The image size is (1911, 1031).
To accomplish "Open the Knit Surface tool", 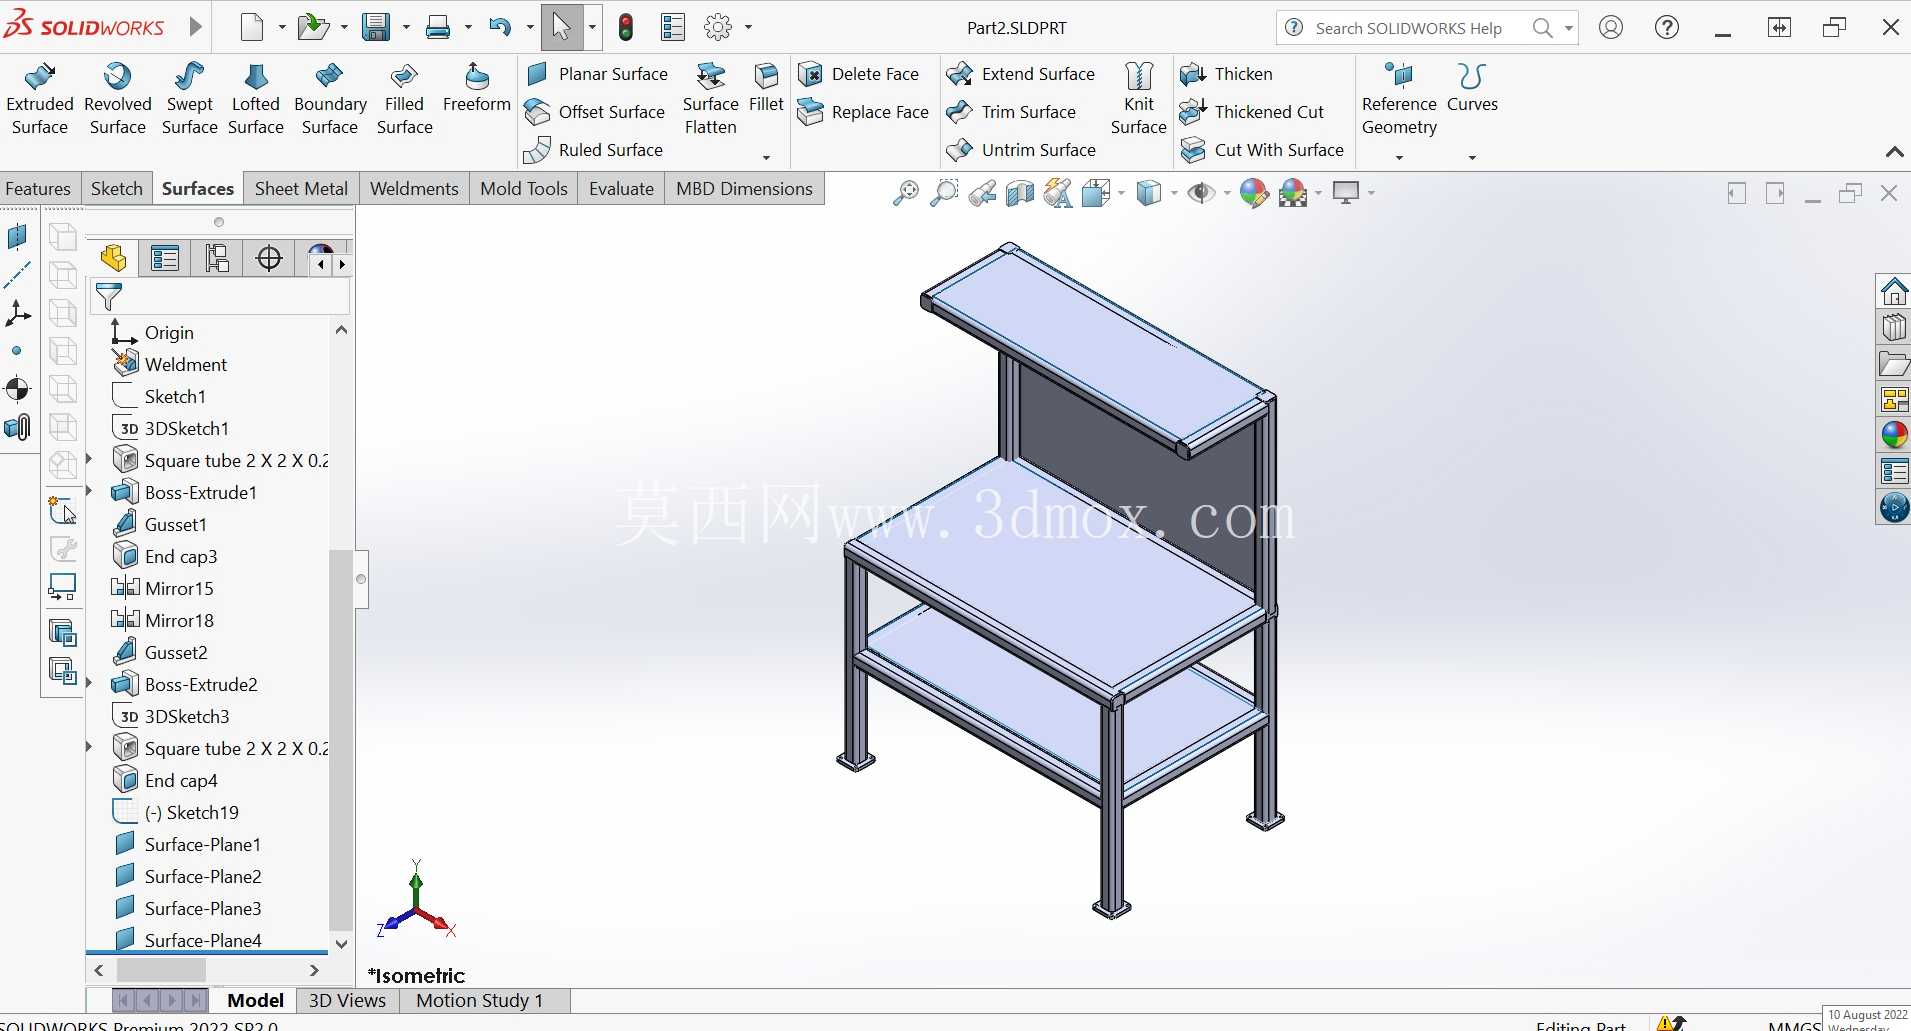I will click(1139, 99).
